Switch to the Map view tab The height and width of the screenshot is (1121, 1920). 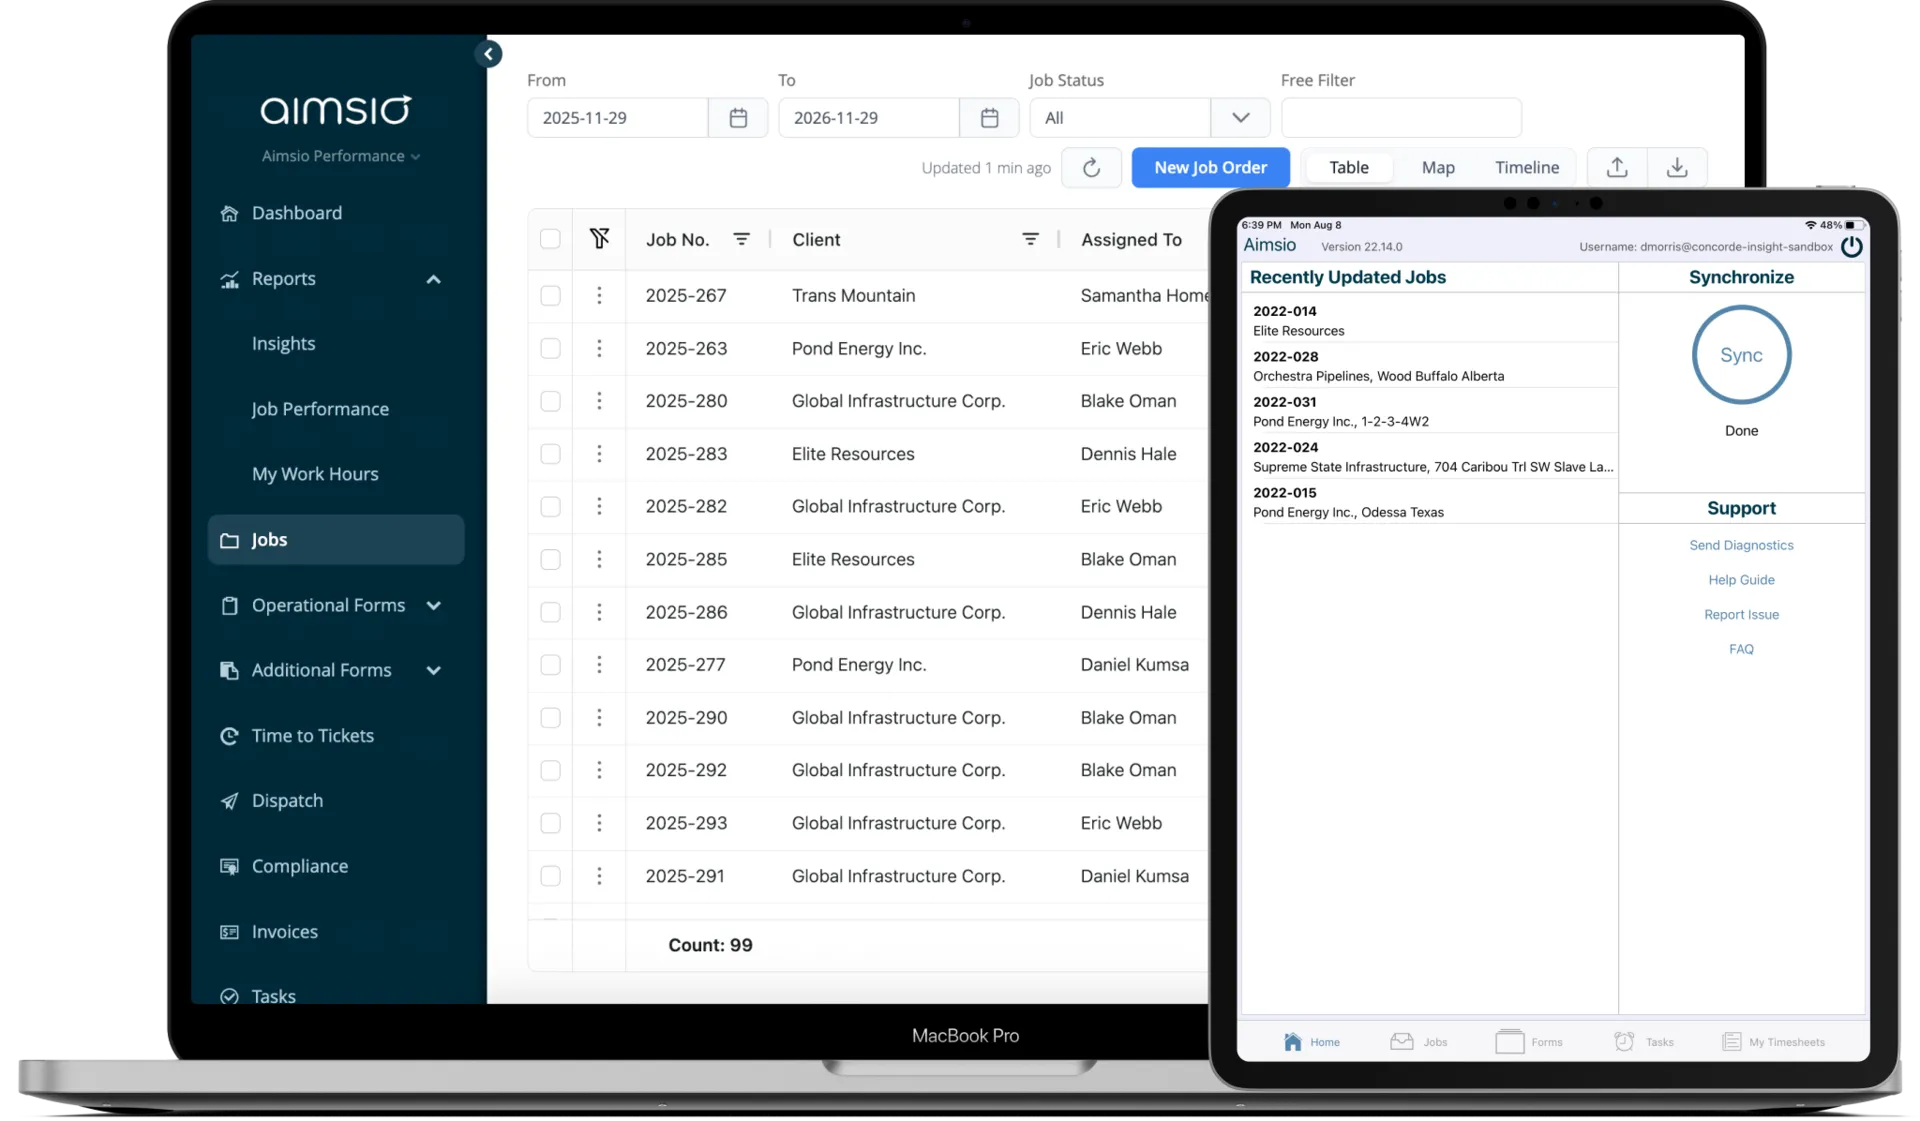point(1437,168)
